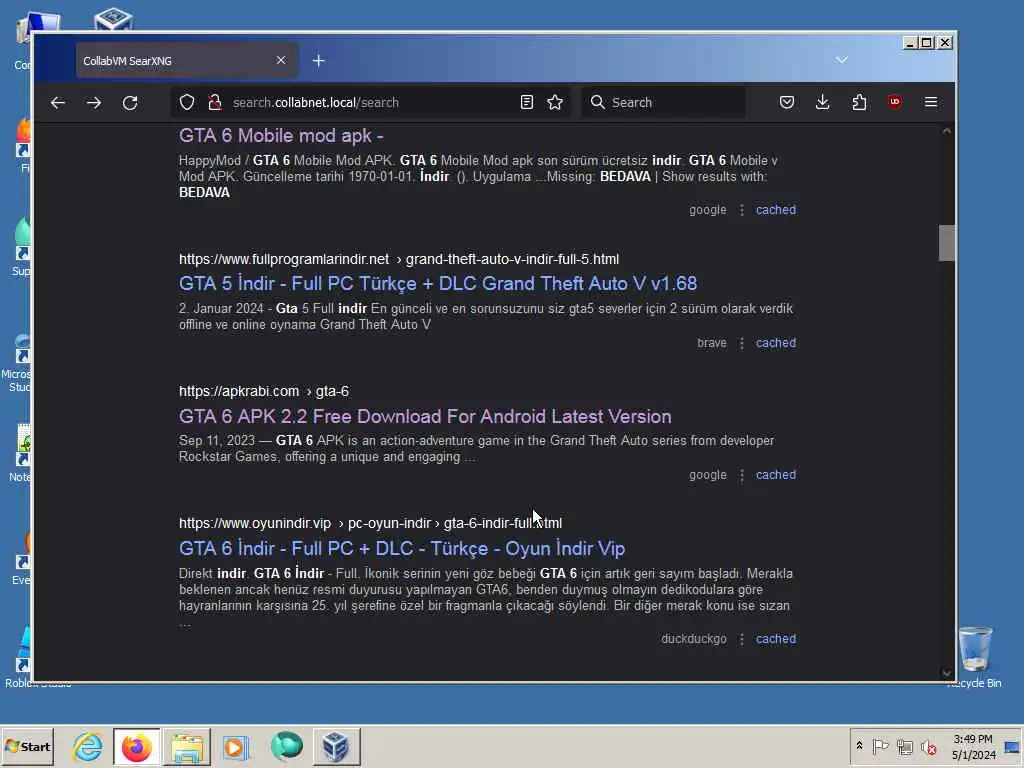Viewport: 1024px width, 768px height.
Task: Click the fullprogramlarindir.net result URL
Action: 399,259
